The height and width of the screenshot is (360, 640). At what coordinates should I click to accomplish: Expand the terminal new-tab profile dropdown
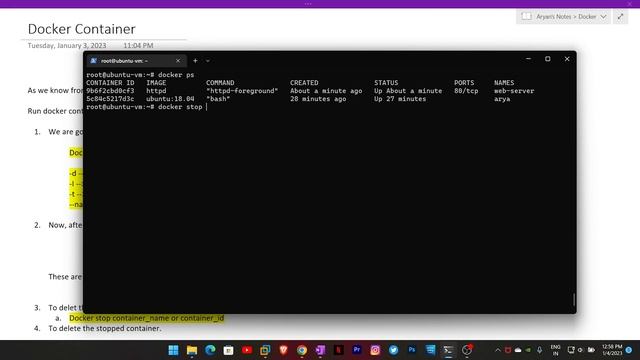tap(208, 60)
